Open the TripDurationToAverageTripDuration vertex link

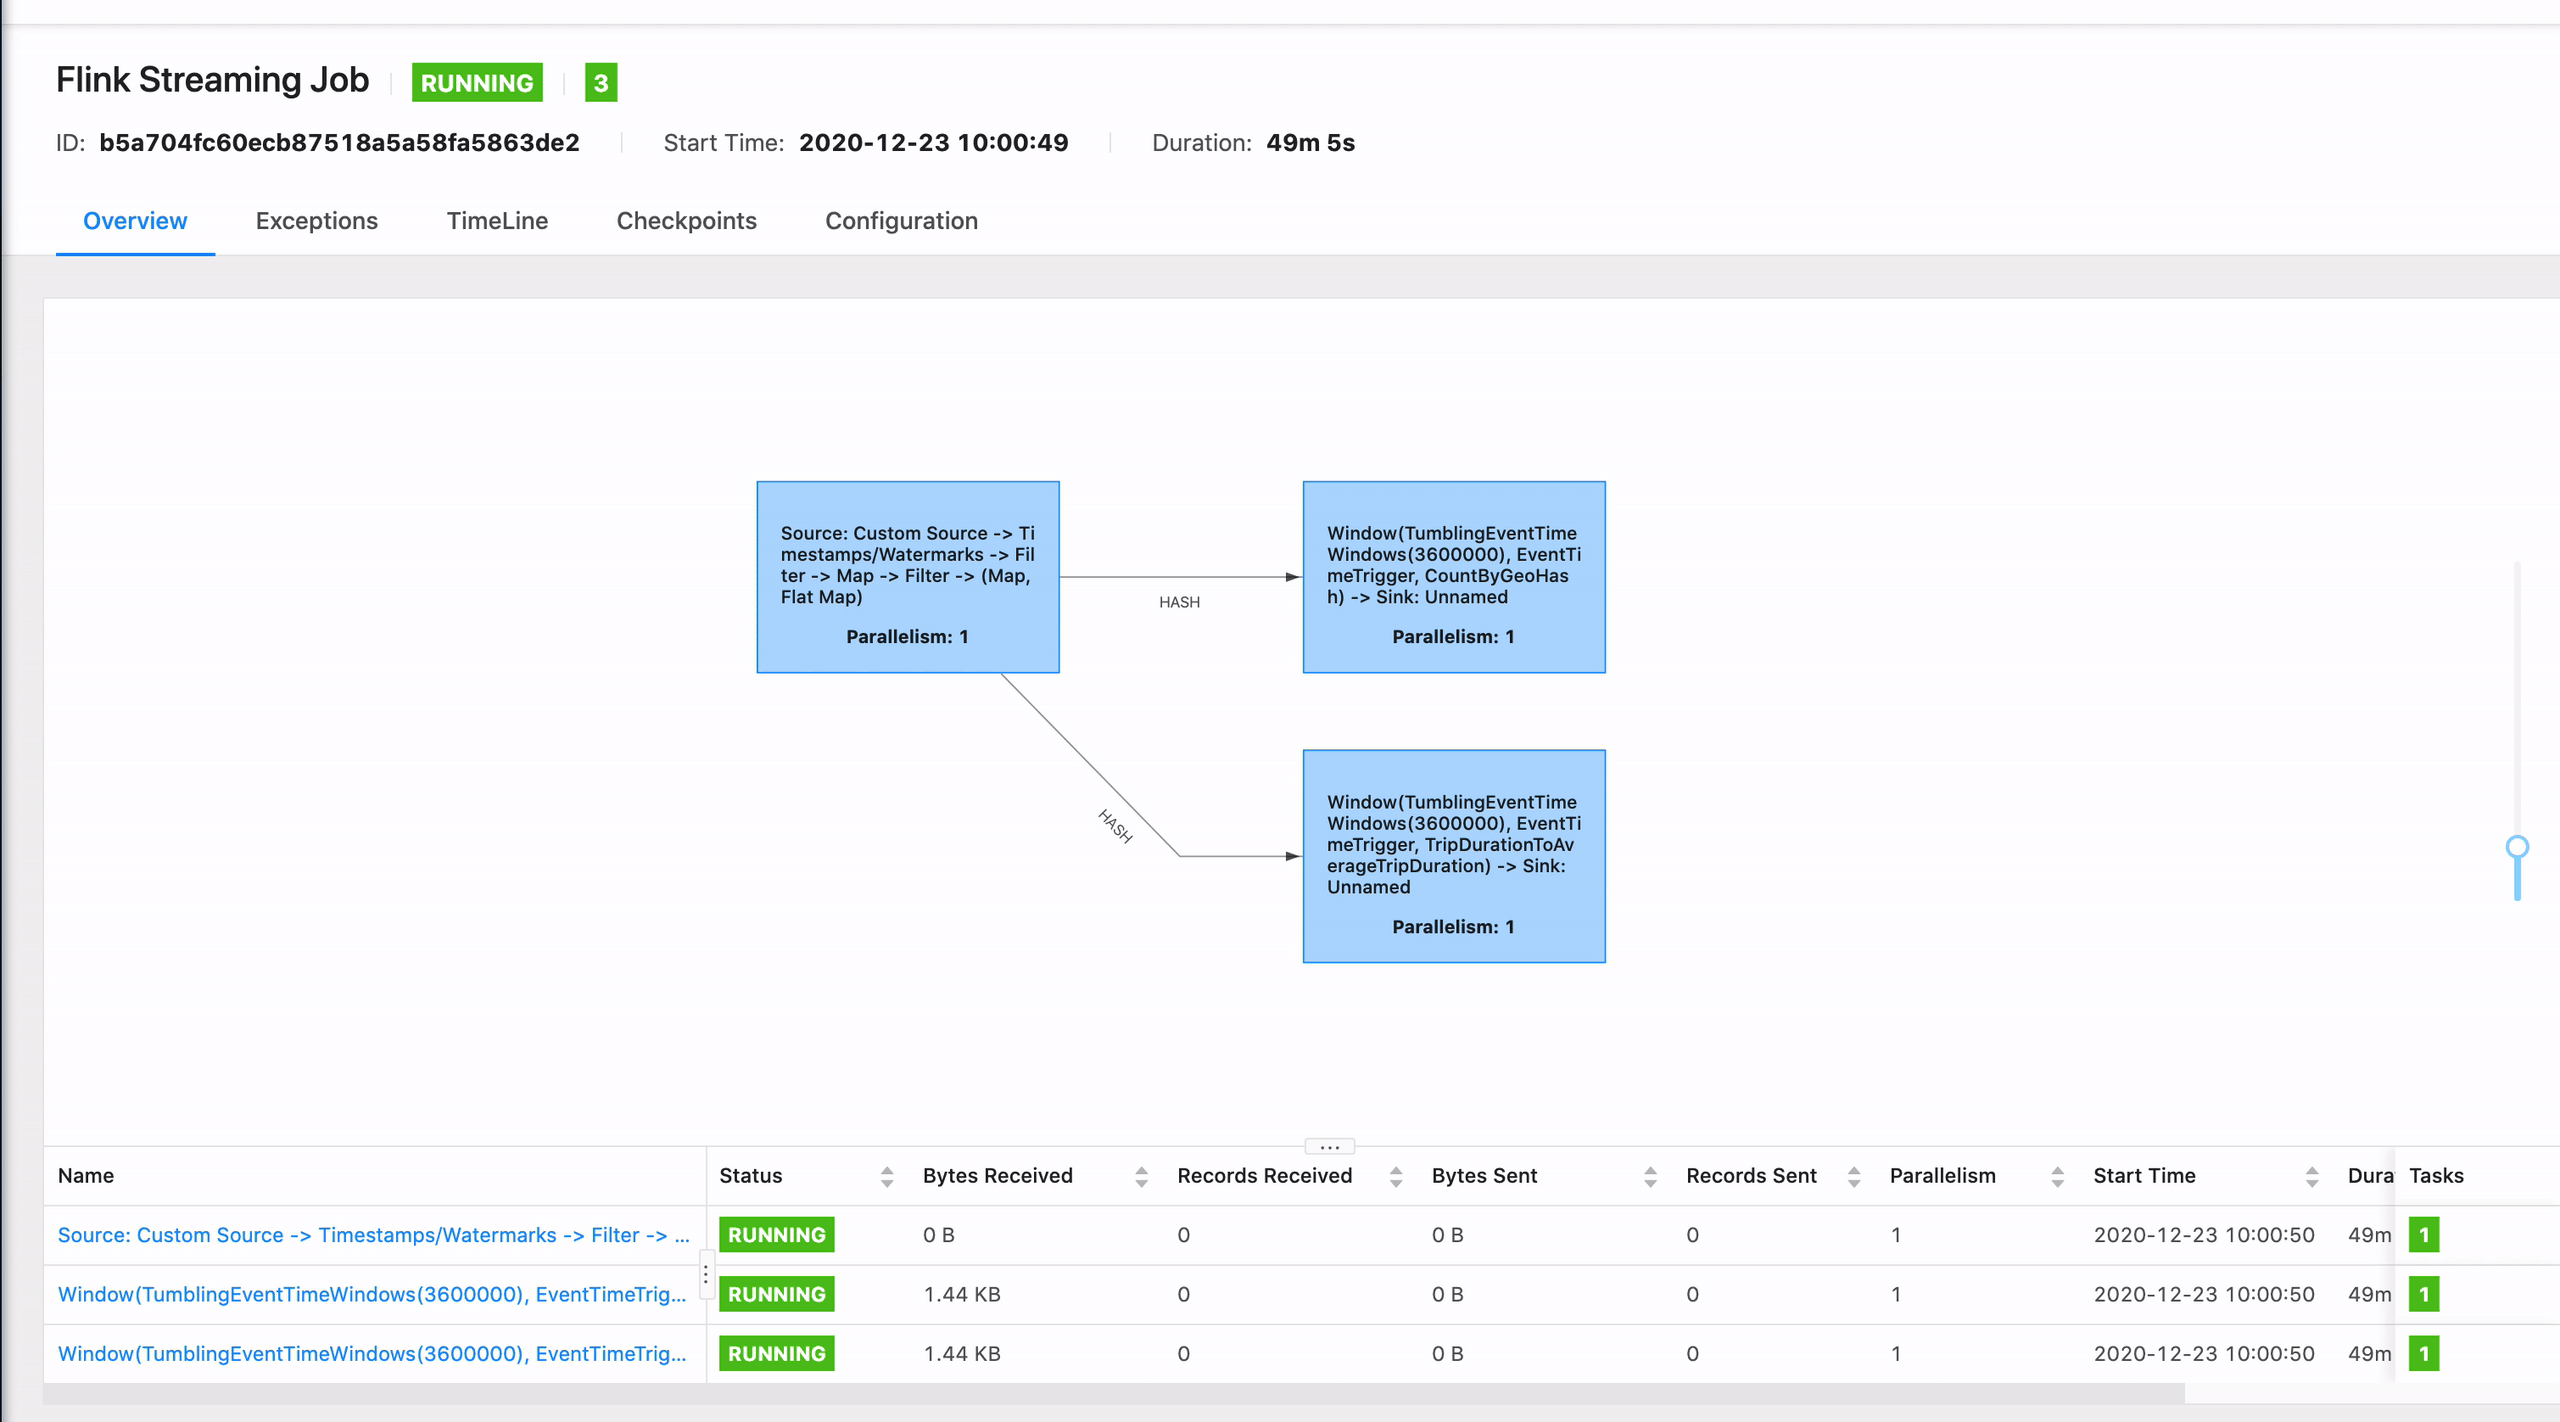(x=373, y=1353)
